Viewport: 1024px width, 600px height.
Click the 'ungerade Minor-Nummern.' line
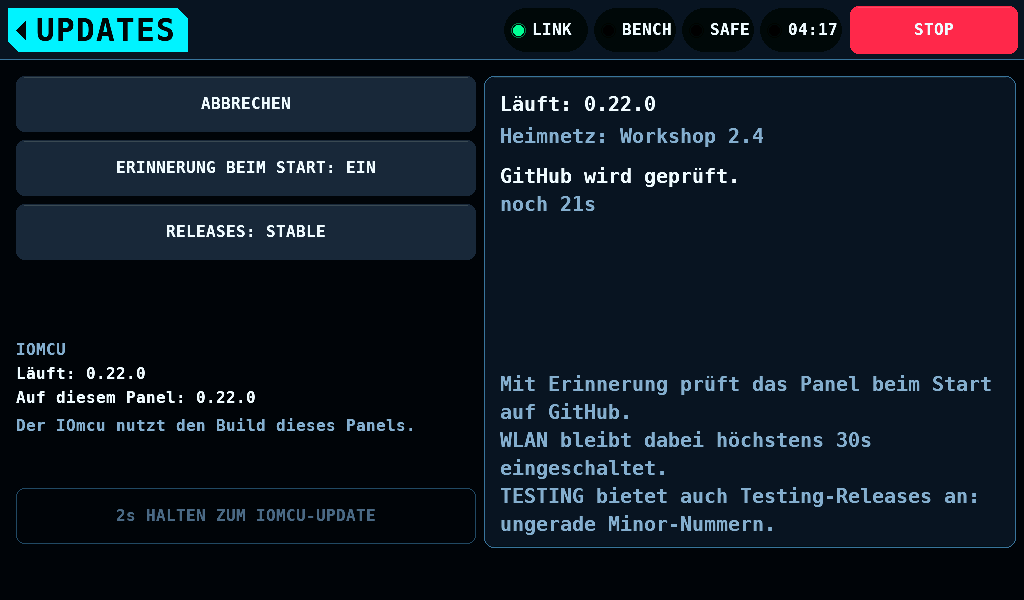pos(637,524)
